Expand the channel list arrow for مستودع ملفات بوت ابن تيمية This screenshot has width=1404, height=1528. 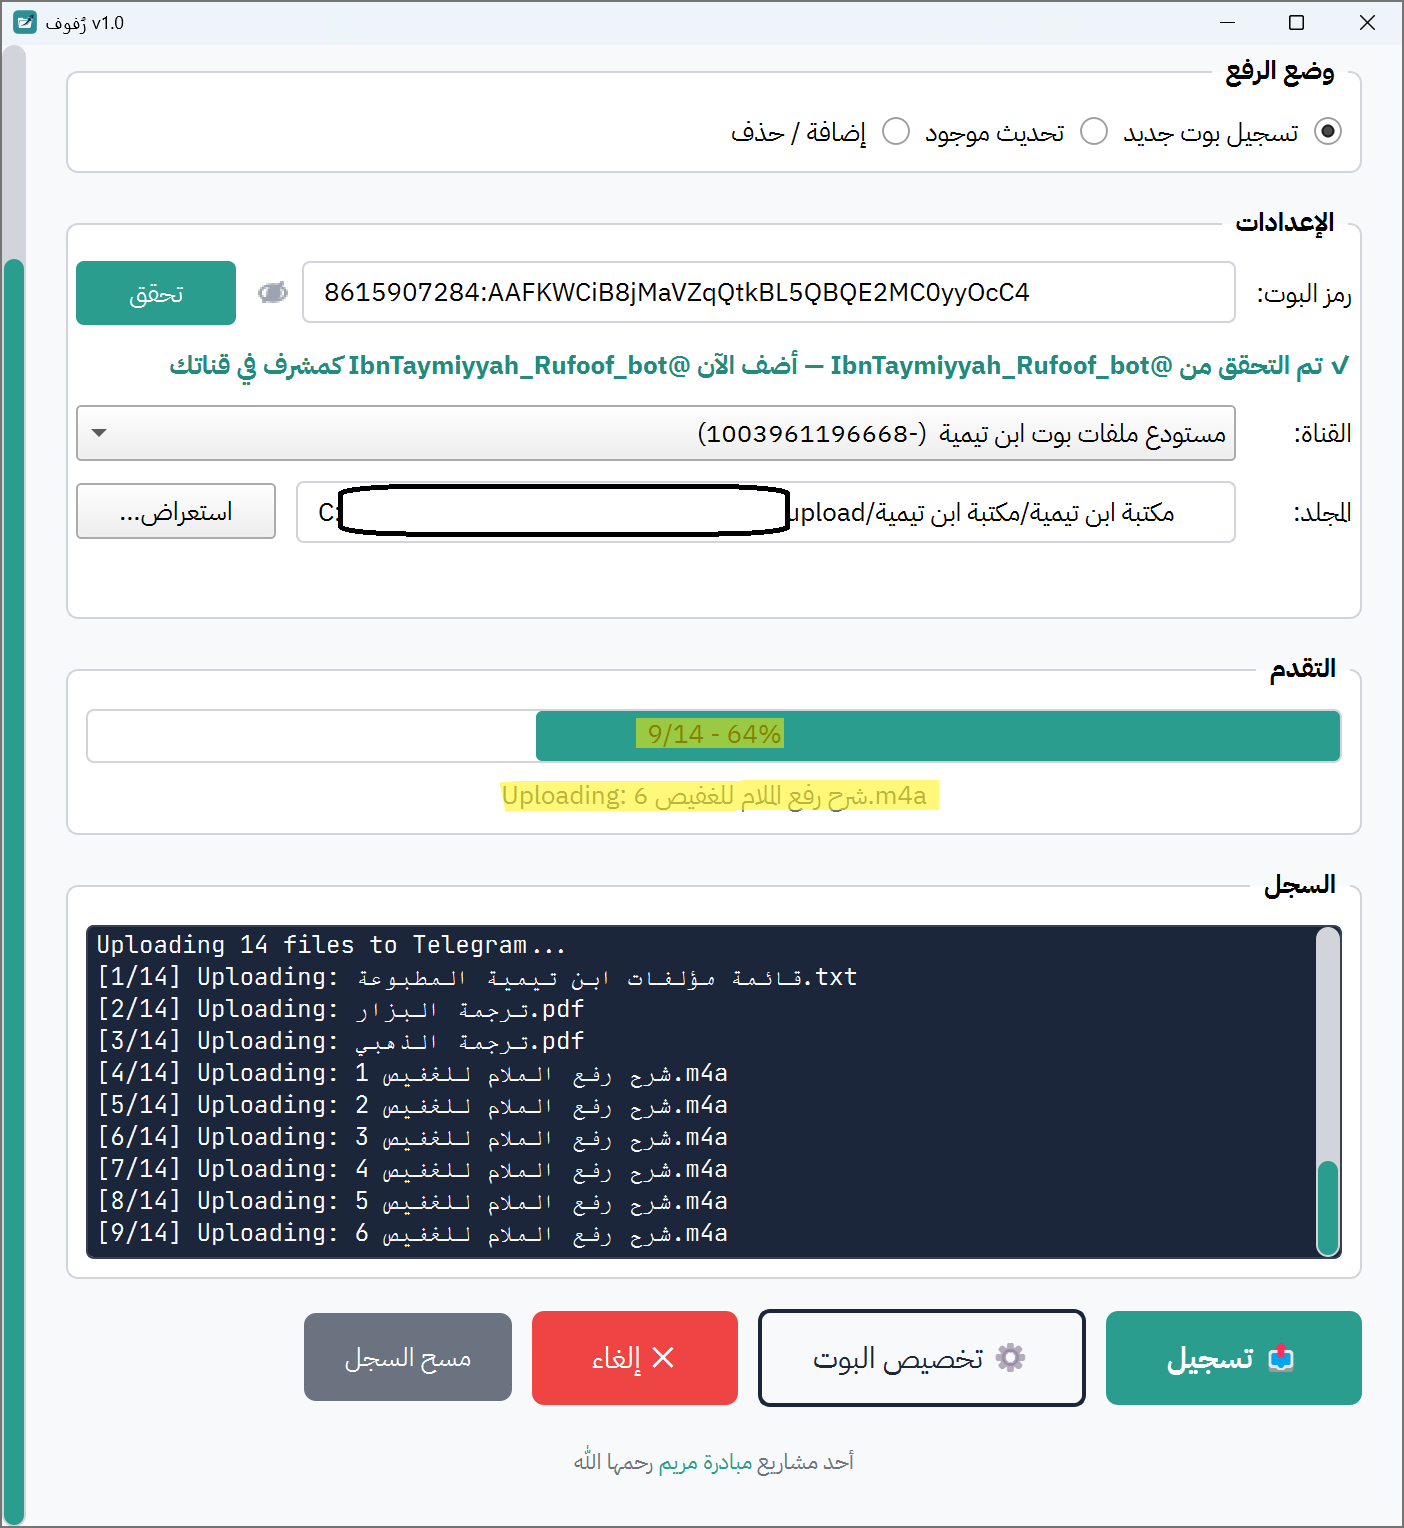[x=98, y=433]
